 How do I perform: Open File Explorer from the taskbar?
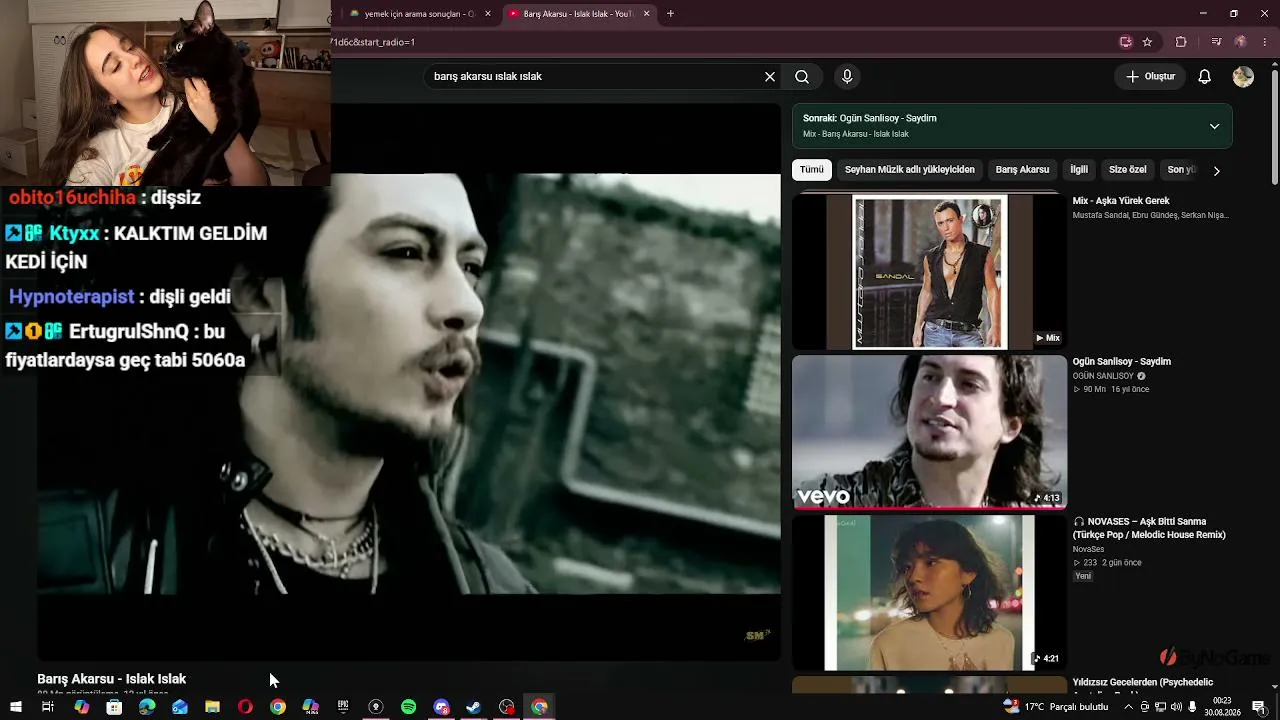tap(212, 707)
